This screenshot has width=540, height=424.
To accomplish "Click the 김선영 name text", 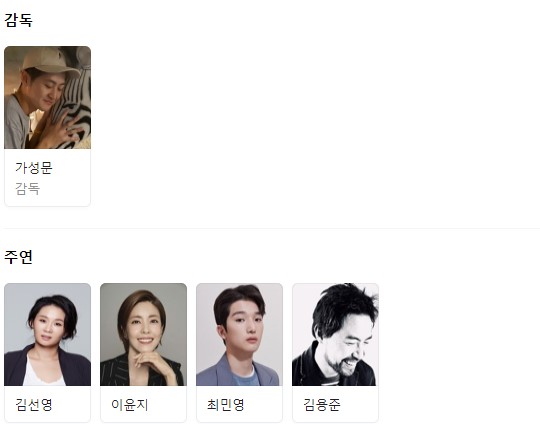I will 34,405.
